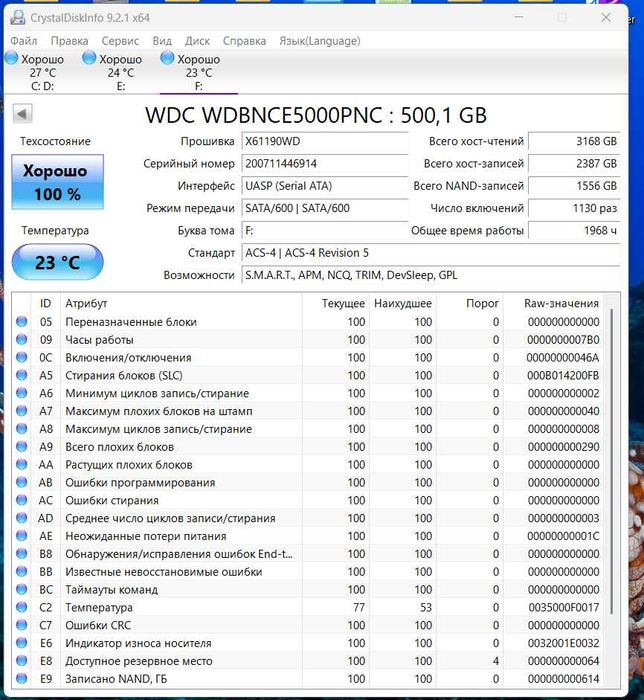Open the Язык(Language) menu

(320, 41)
